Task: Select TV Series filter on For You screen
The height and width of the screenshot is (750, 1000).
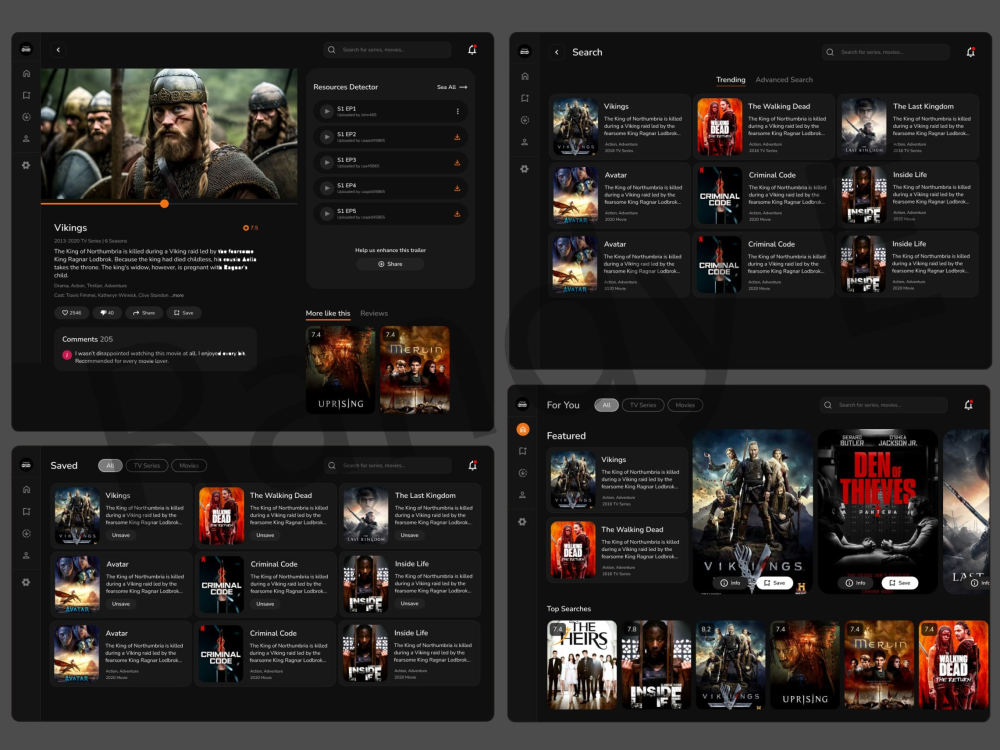Action: (643, 405)
